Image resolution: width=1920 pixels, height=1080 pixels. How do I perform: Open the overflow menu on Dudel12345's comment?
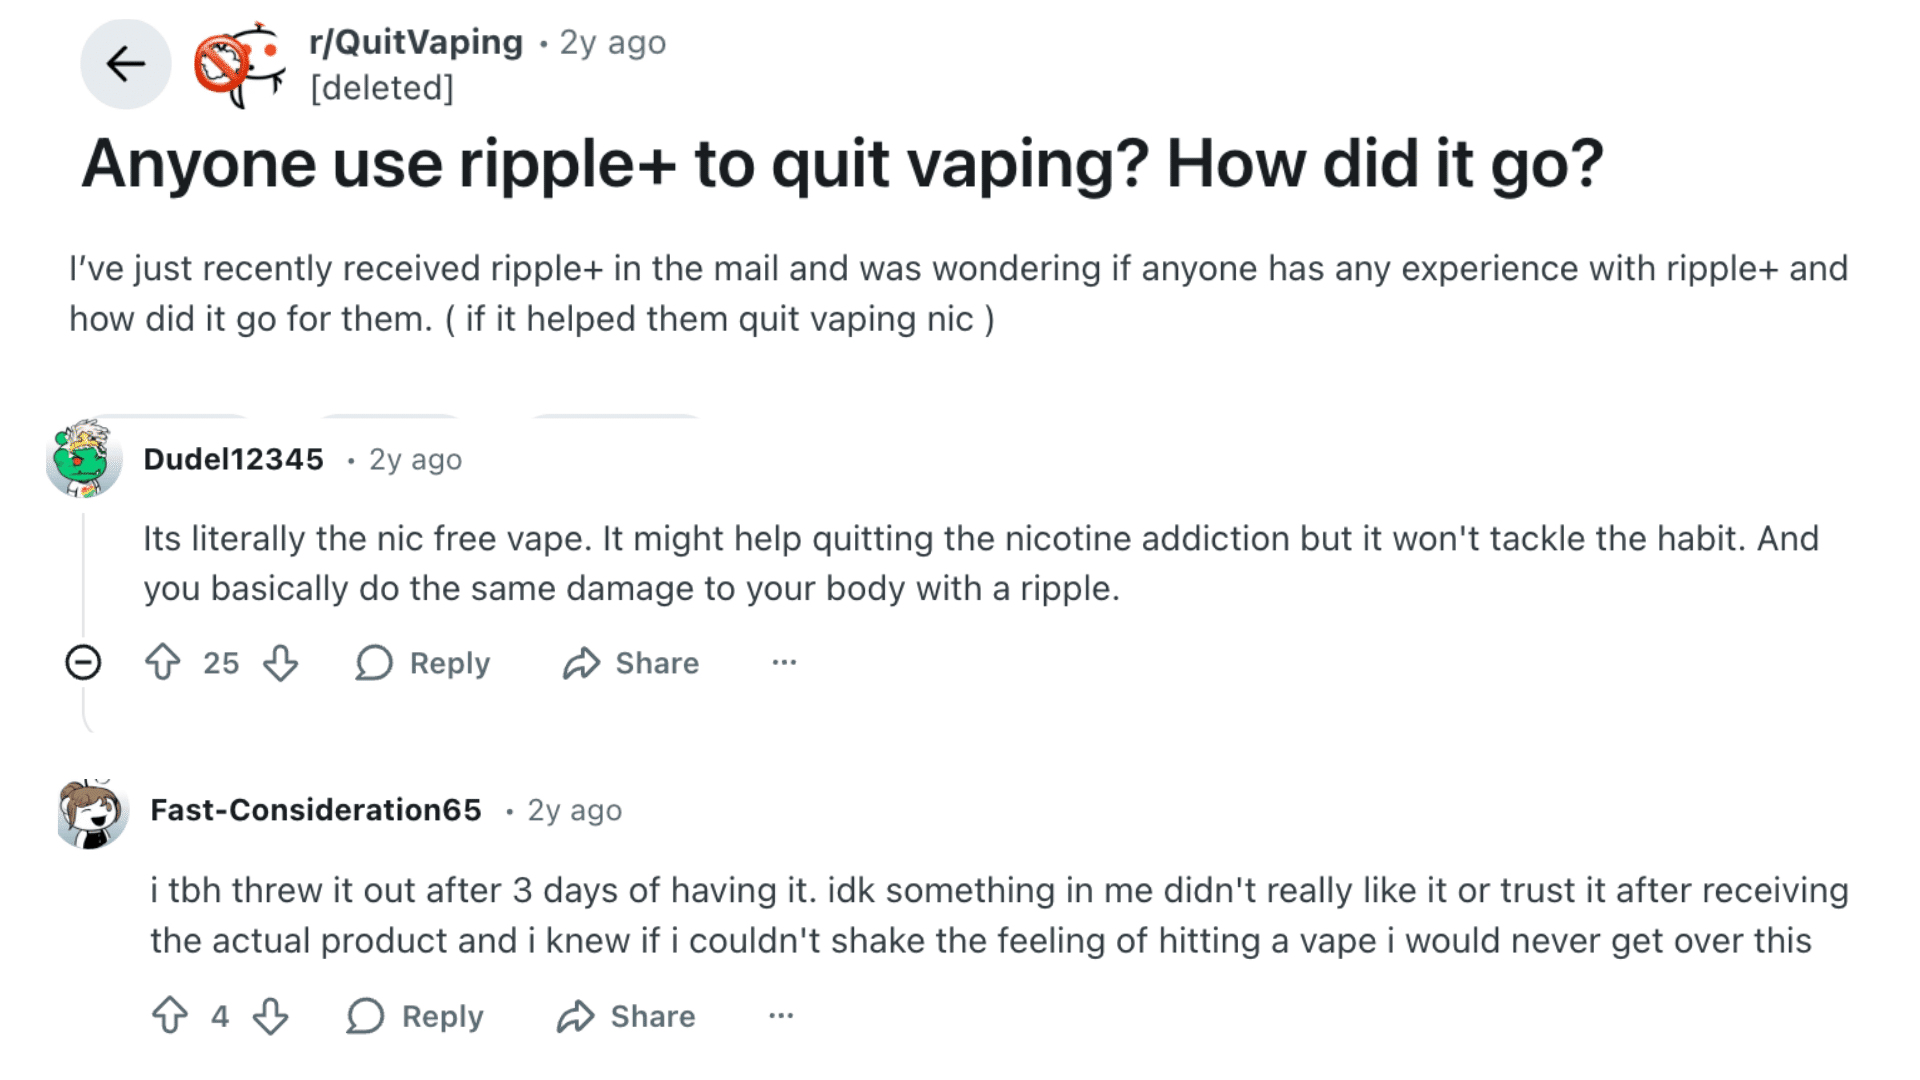(784, 662)
